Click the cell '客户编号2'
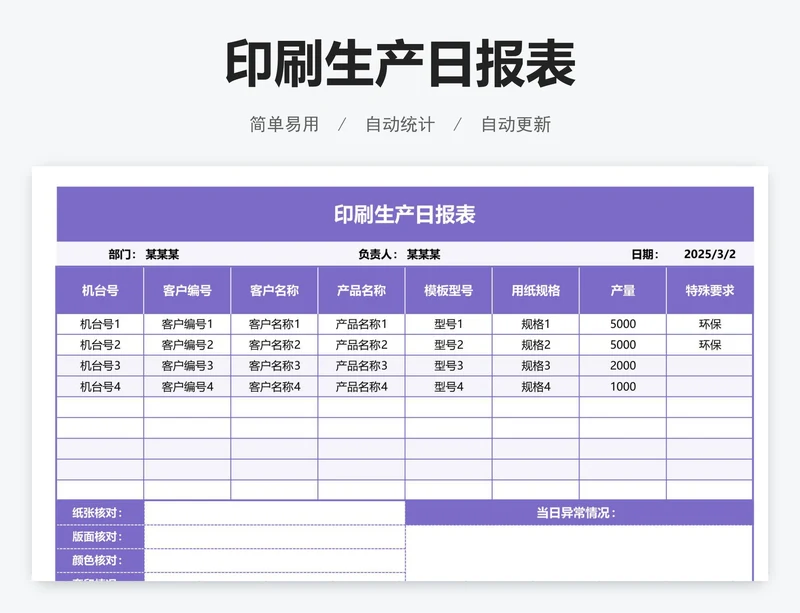800x613 pixels. click(187, 345)
